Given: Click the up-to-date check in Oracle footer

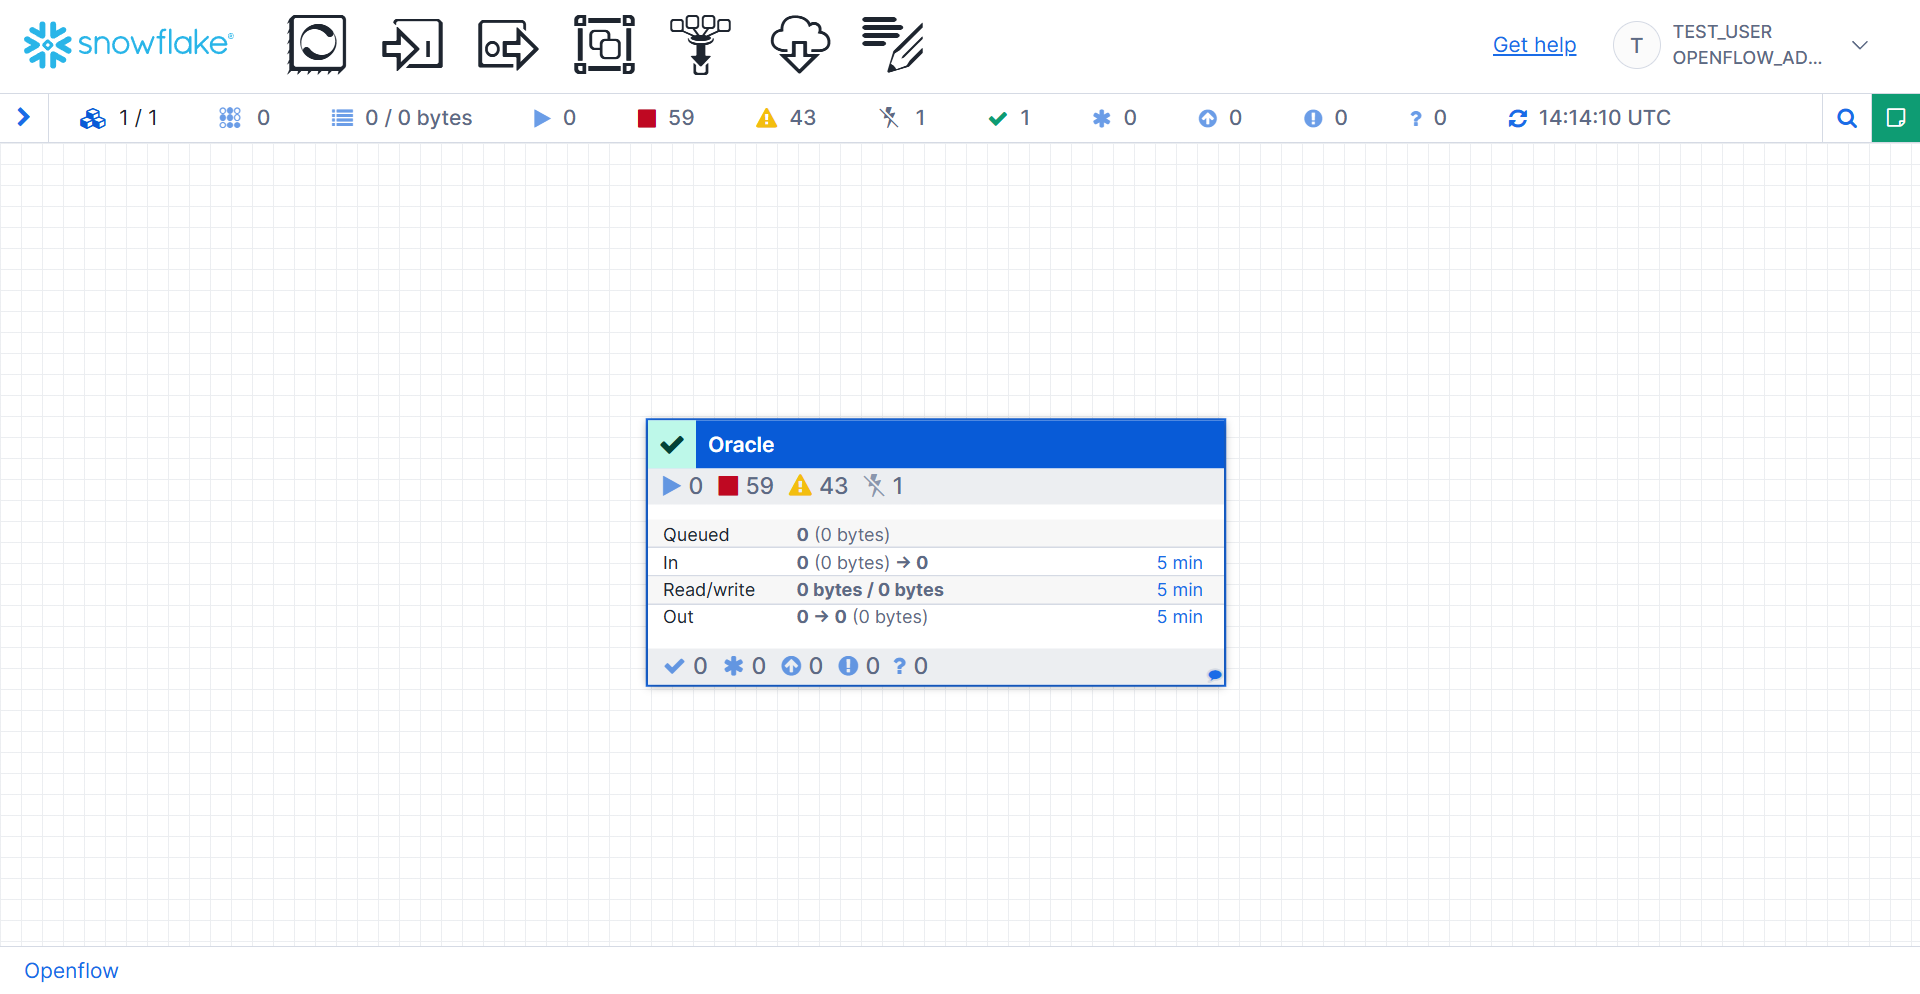Looking at the screenshot, I should click(x=675, y=666).
